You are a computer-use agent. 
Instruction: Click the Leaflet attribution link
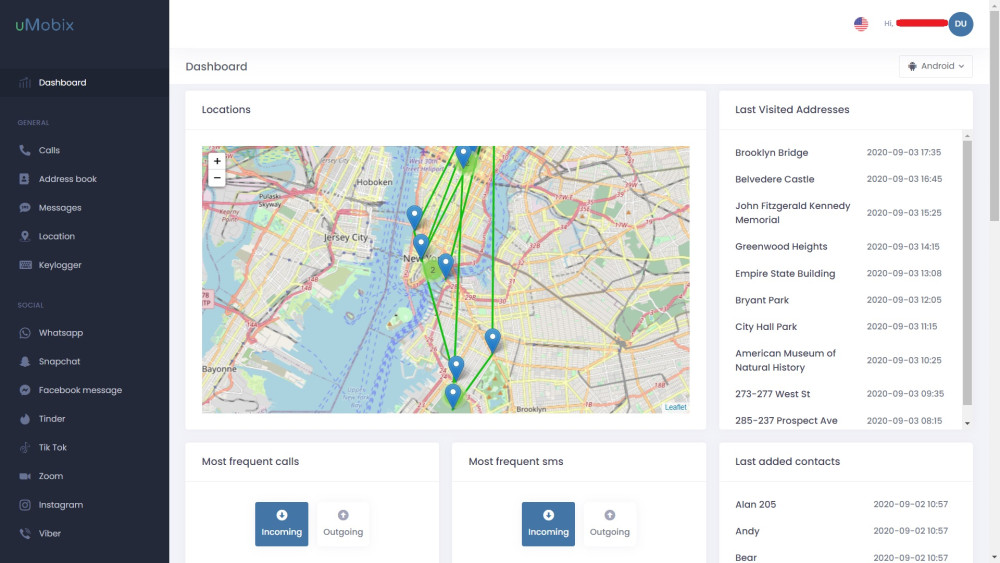tap(676, 407)
